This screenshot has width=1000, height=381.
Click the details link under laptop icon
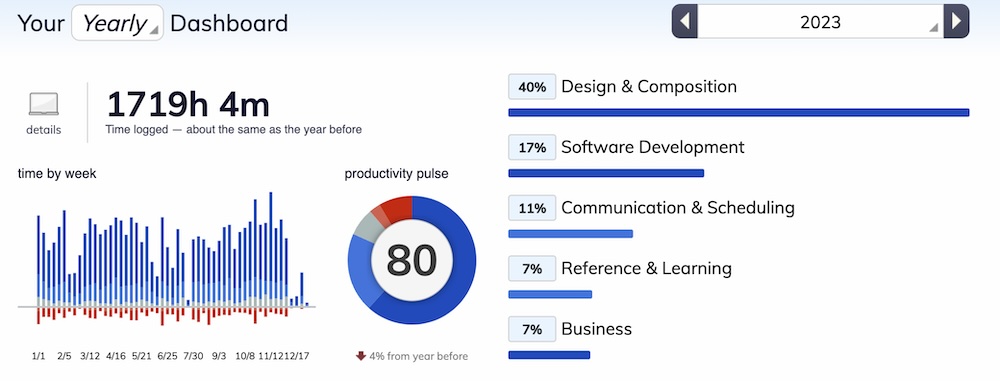pos(43,130)
